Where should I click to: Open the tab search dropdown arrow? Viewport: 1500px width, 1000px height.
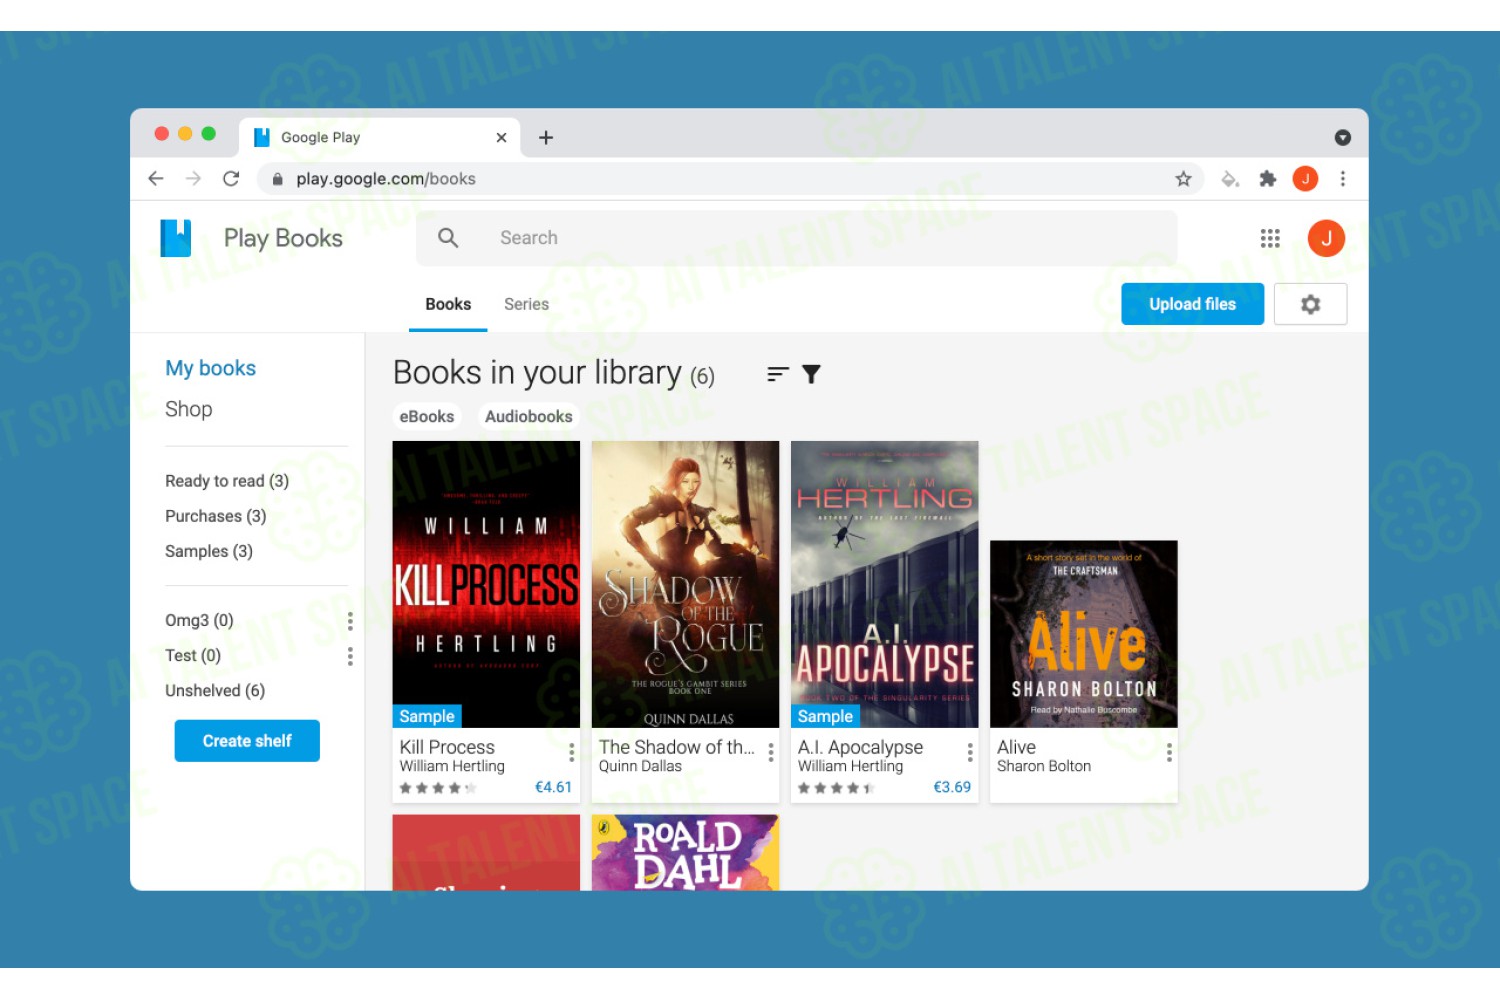[1343, 138]
